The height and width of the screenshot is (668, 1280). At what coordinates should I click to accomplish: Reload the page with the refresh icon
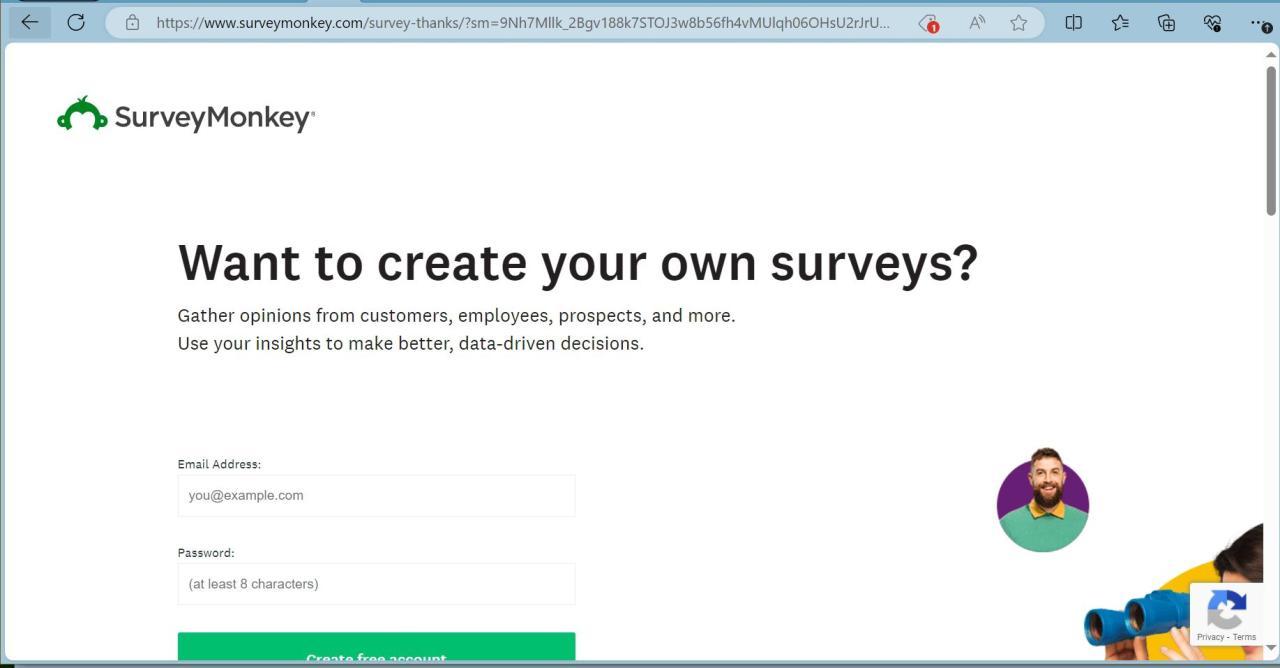tap(76, 22)
